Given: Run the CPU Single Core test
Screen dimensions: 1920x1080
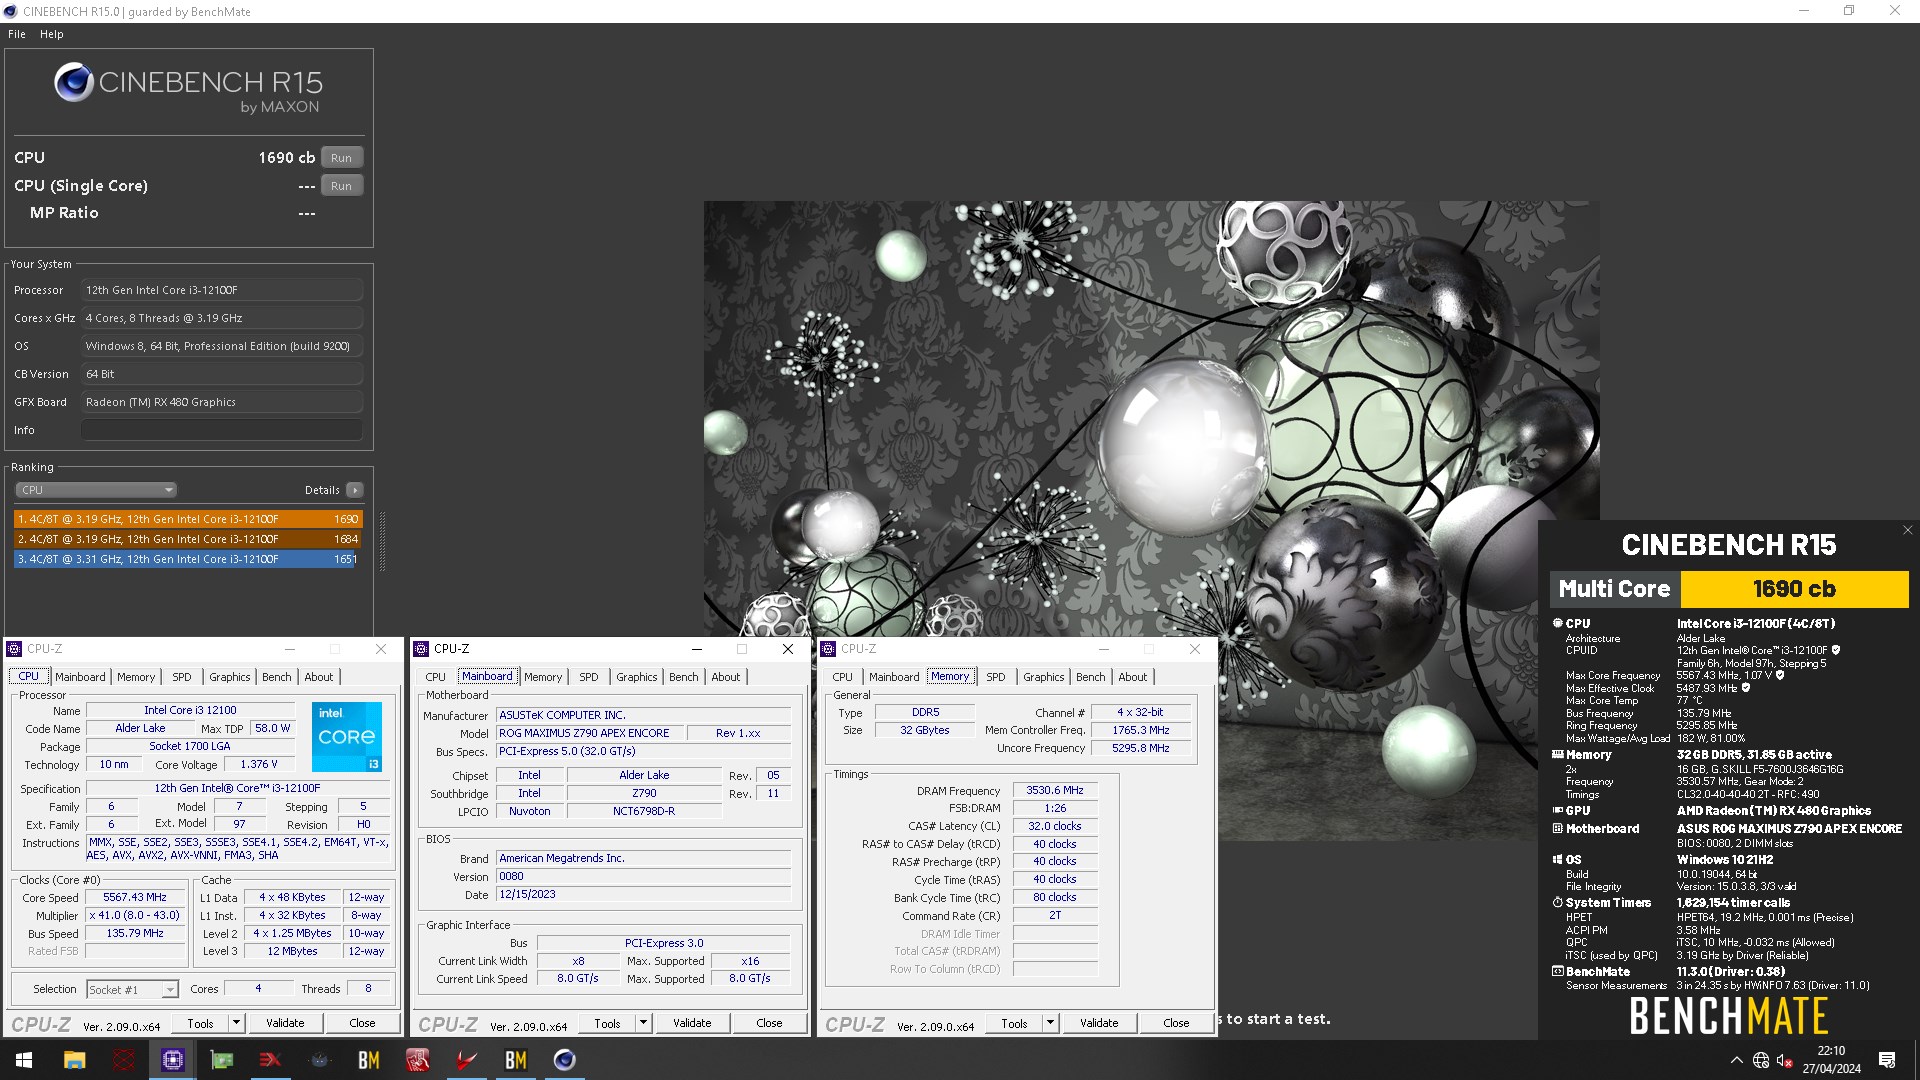Looking at the screenshot, I should tap(341, 186).
